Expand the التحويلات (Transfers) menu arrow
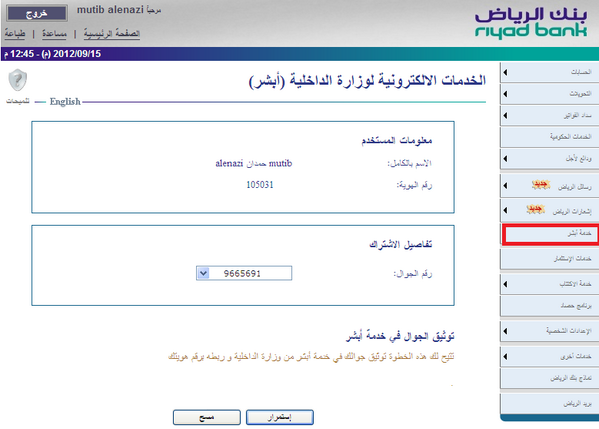The width and height of the screenshot is (599, 429). [x=505, y=94]
